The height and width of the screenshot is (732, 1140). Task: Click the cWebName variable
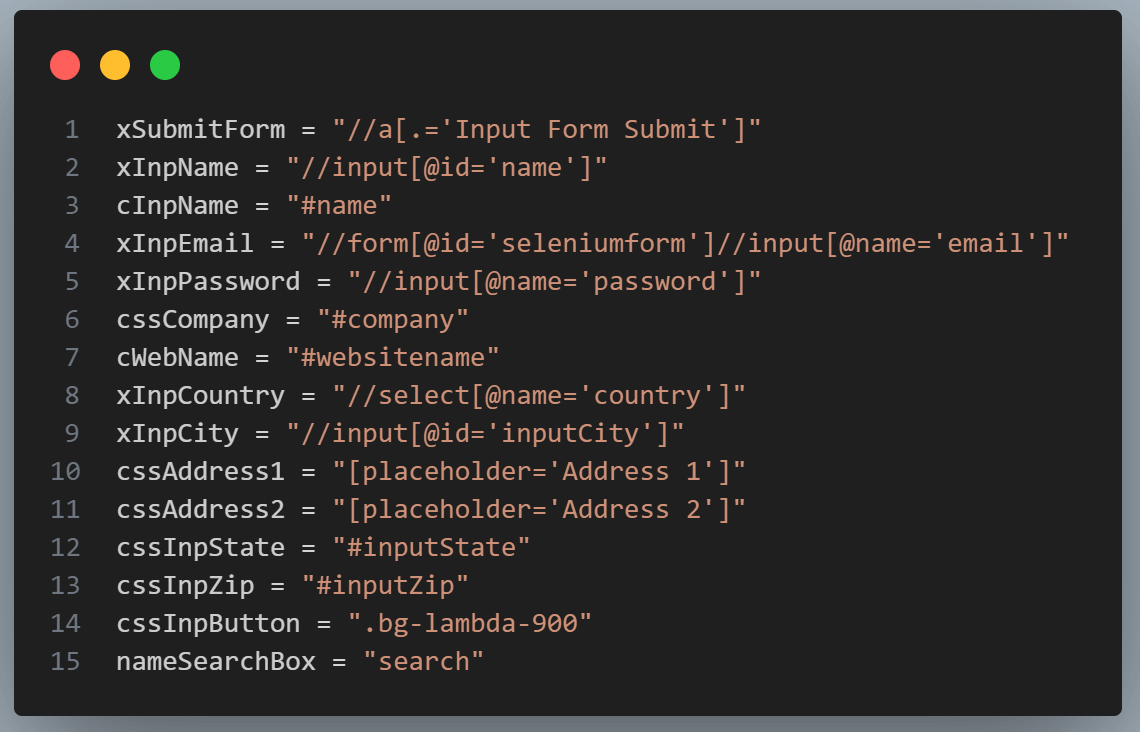pos(177,358)
